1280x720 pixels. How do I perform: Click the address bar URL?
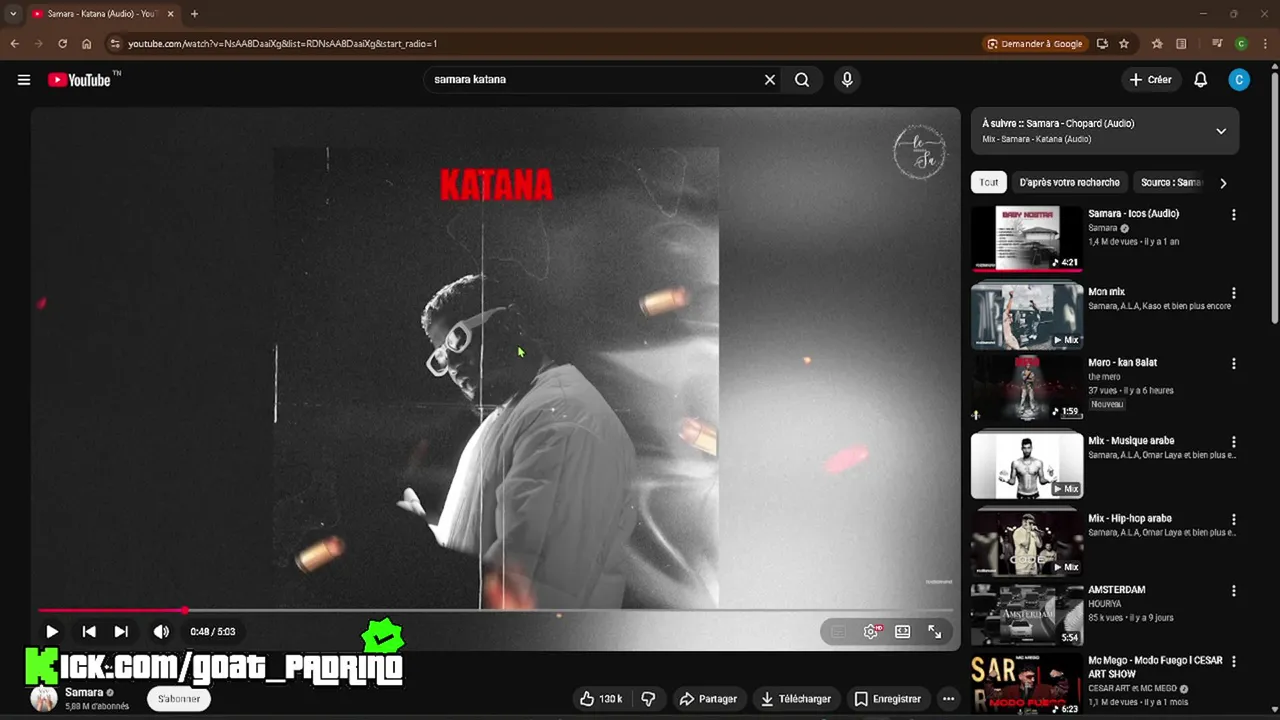coord(282,44)
